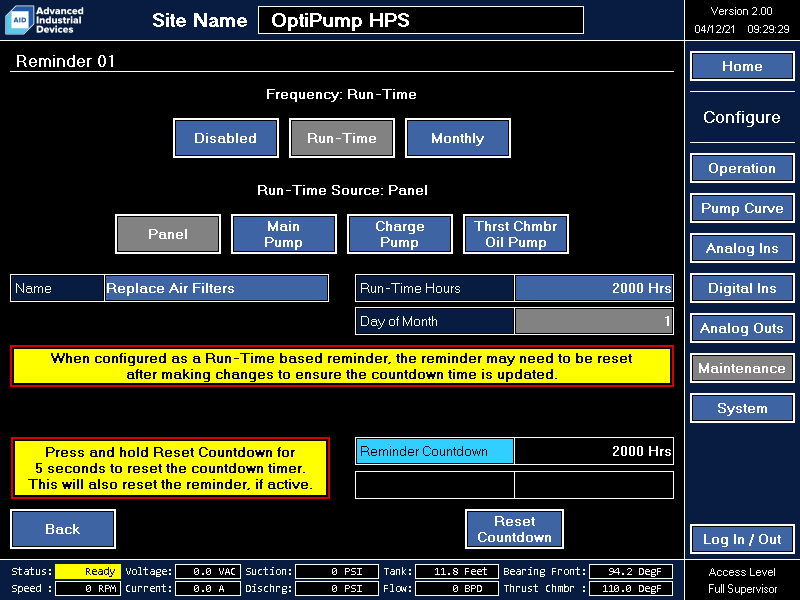Click the Version 2.00 text
Image resolution: width=800 pixels, height=600 pixels.
[x=741, y=11]
